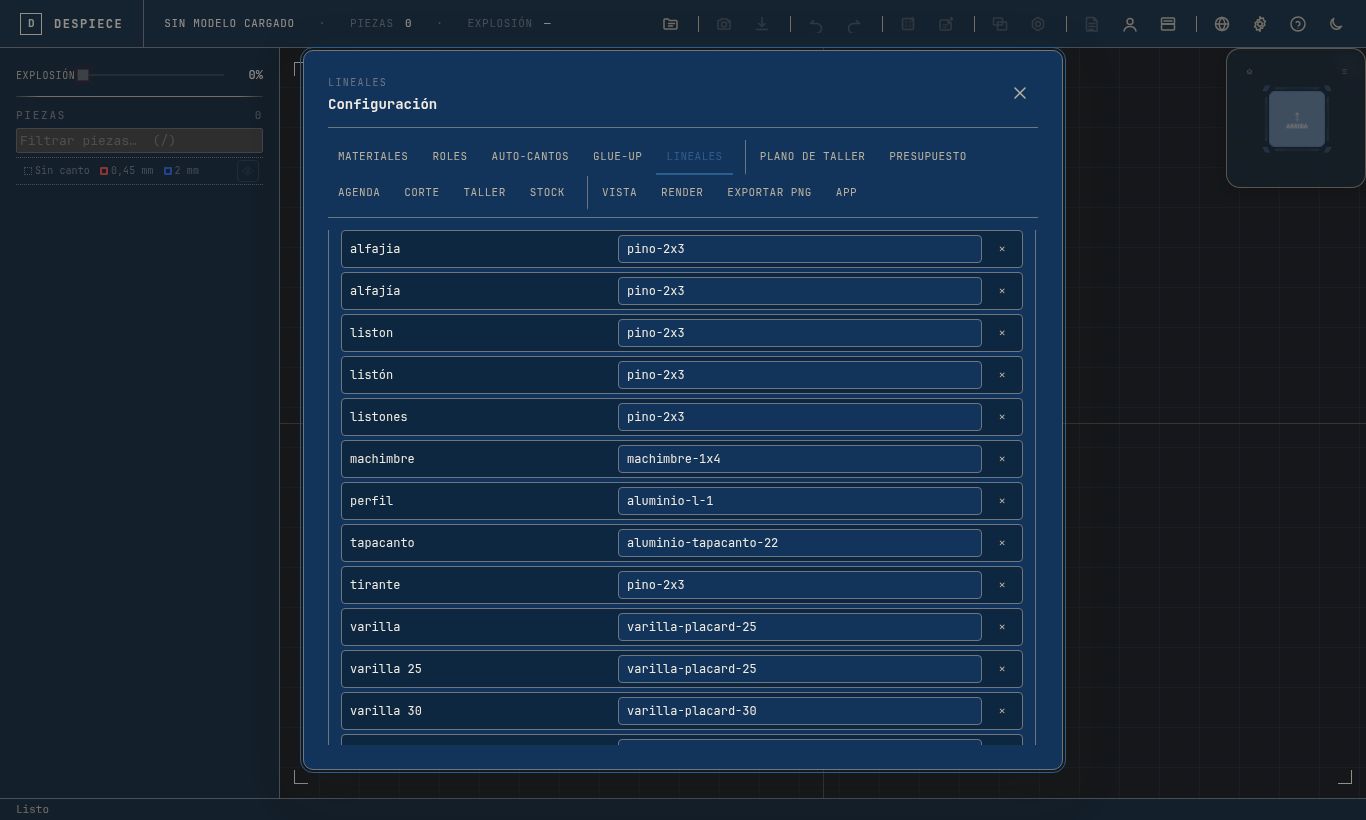Click the Listo status bar text

pos(32,810)
